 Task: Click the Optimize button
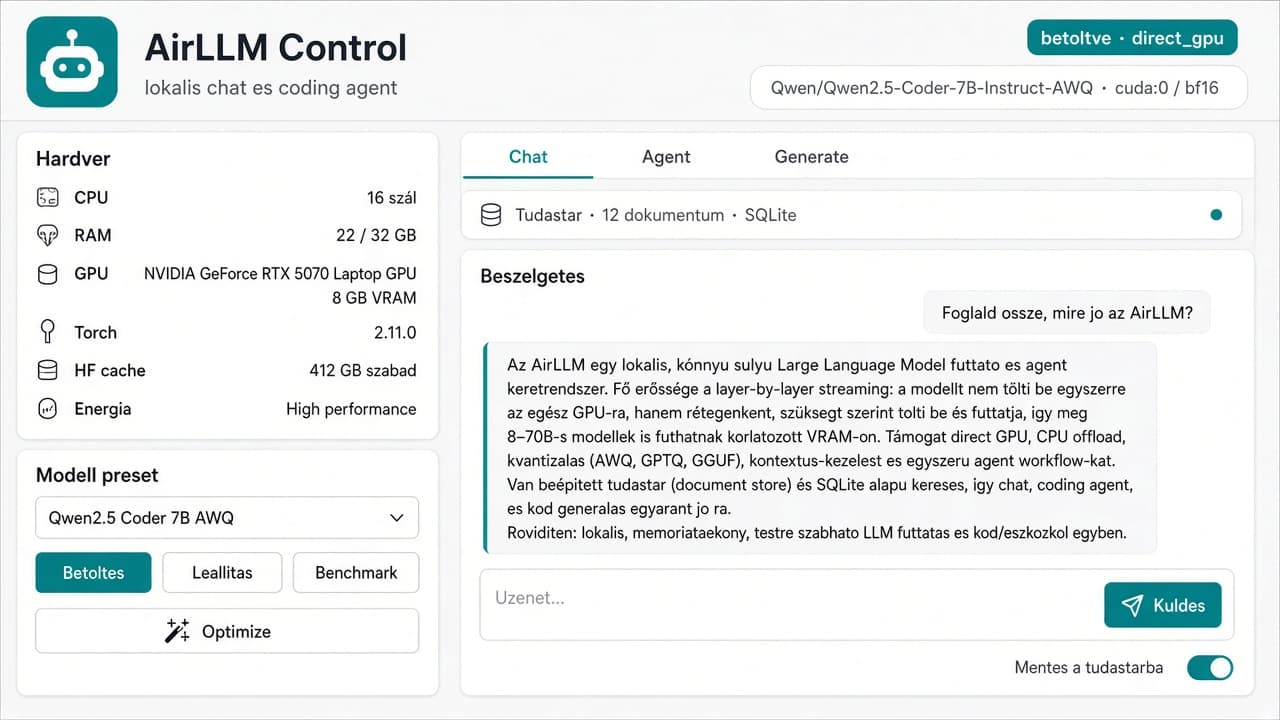tap(227, 631)
